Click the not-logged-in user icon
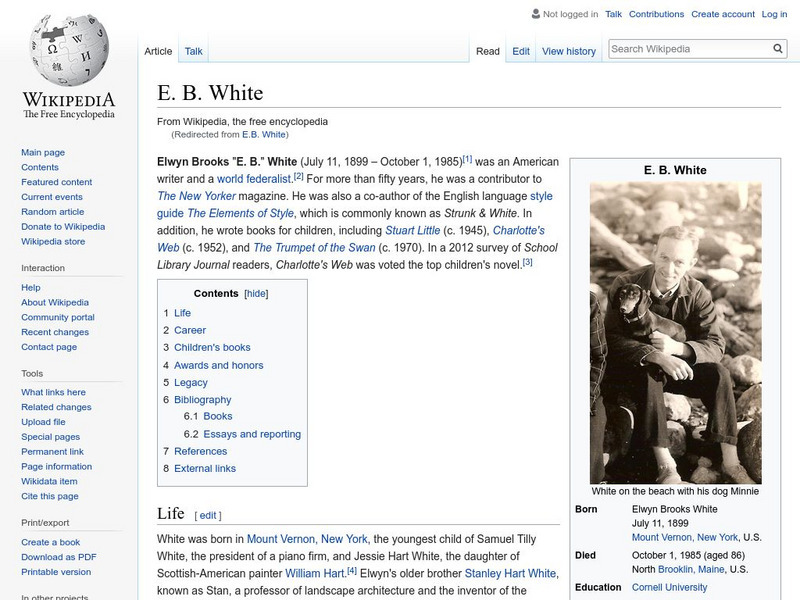This screenshot has height=600, width=800. pyautogui.click(x=536, y=14)
